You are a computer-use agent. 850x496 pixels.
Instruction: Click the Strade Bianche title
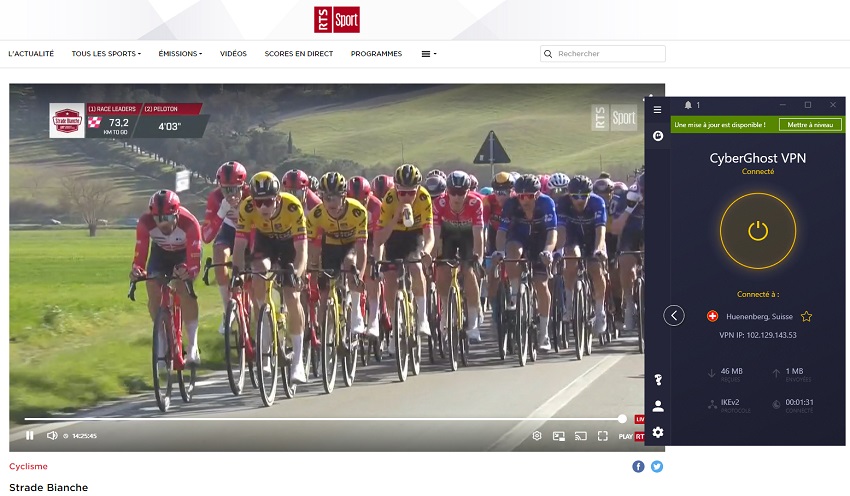coord(49,487)
